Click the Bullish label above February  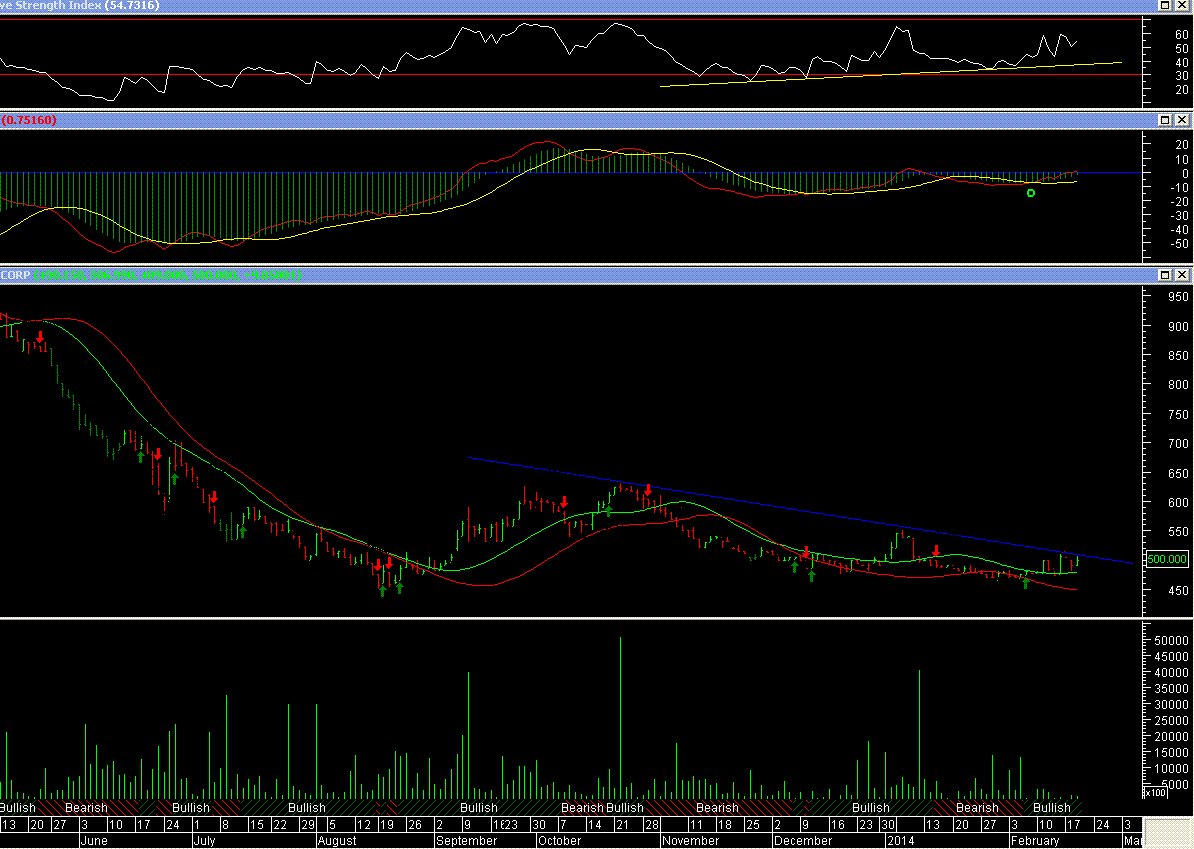point(1051,808)
